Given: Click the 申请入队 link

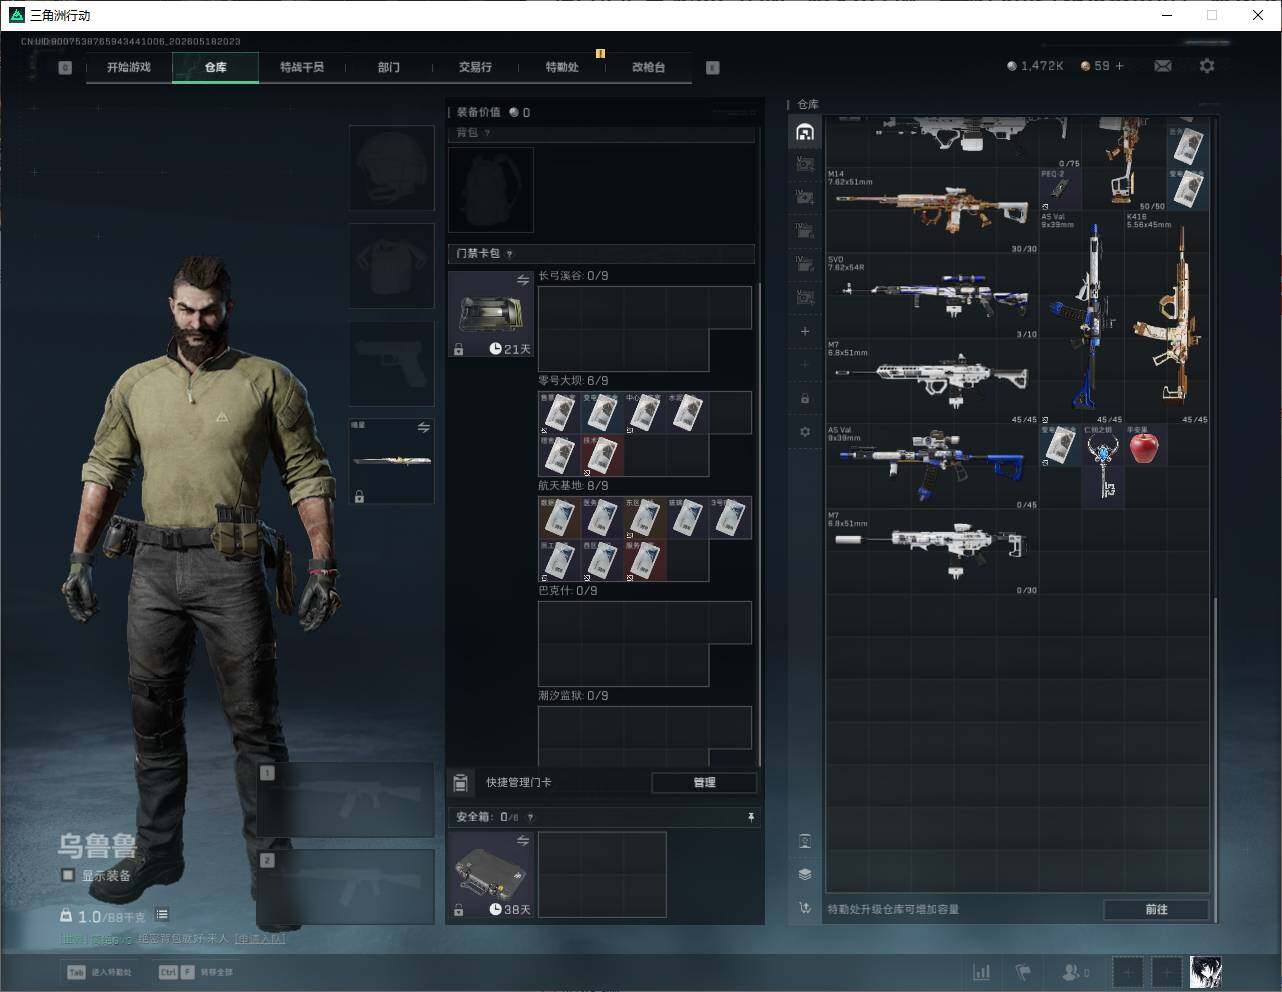Looking at the screenshot, I should click(x=260, y=939).
